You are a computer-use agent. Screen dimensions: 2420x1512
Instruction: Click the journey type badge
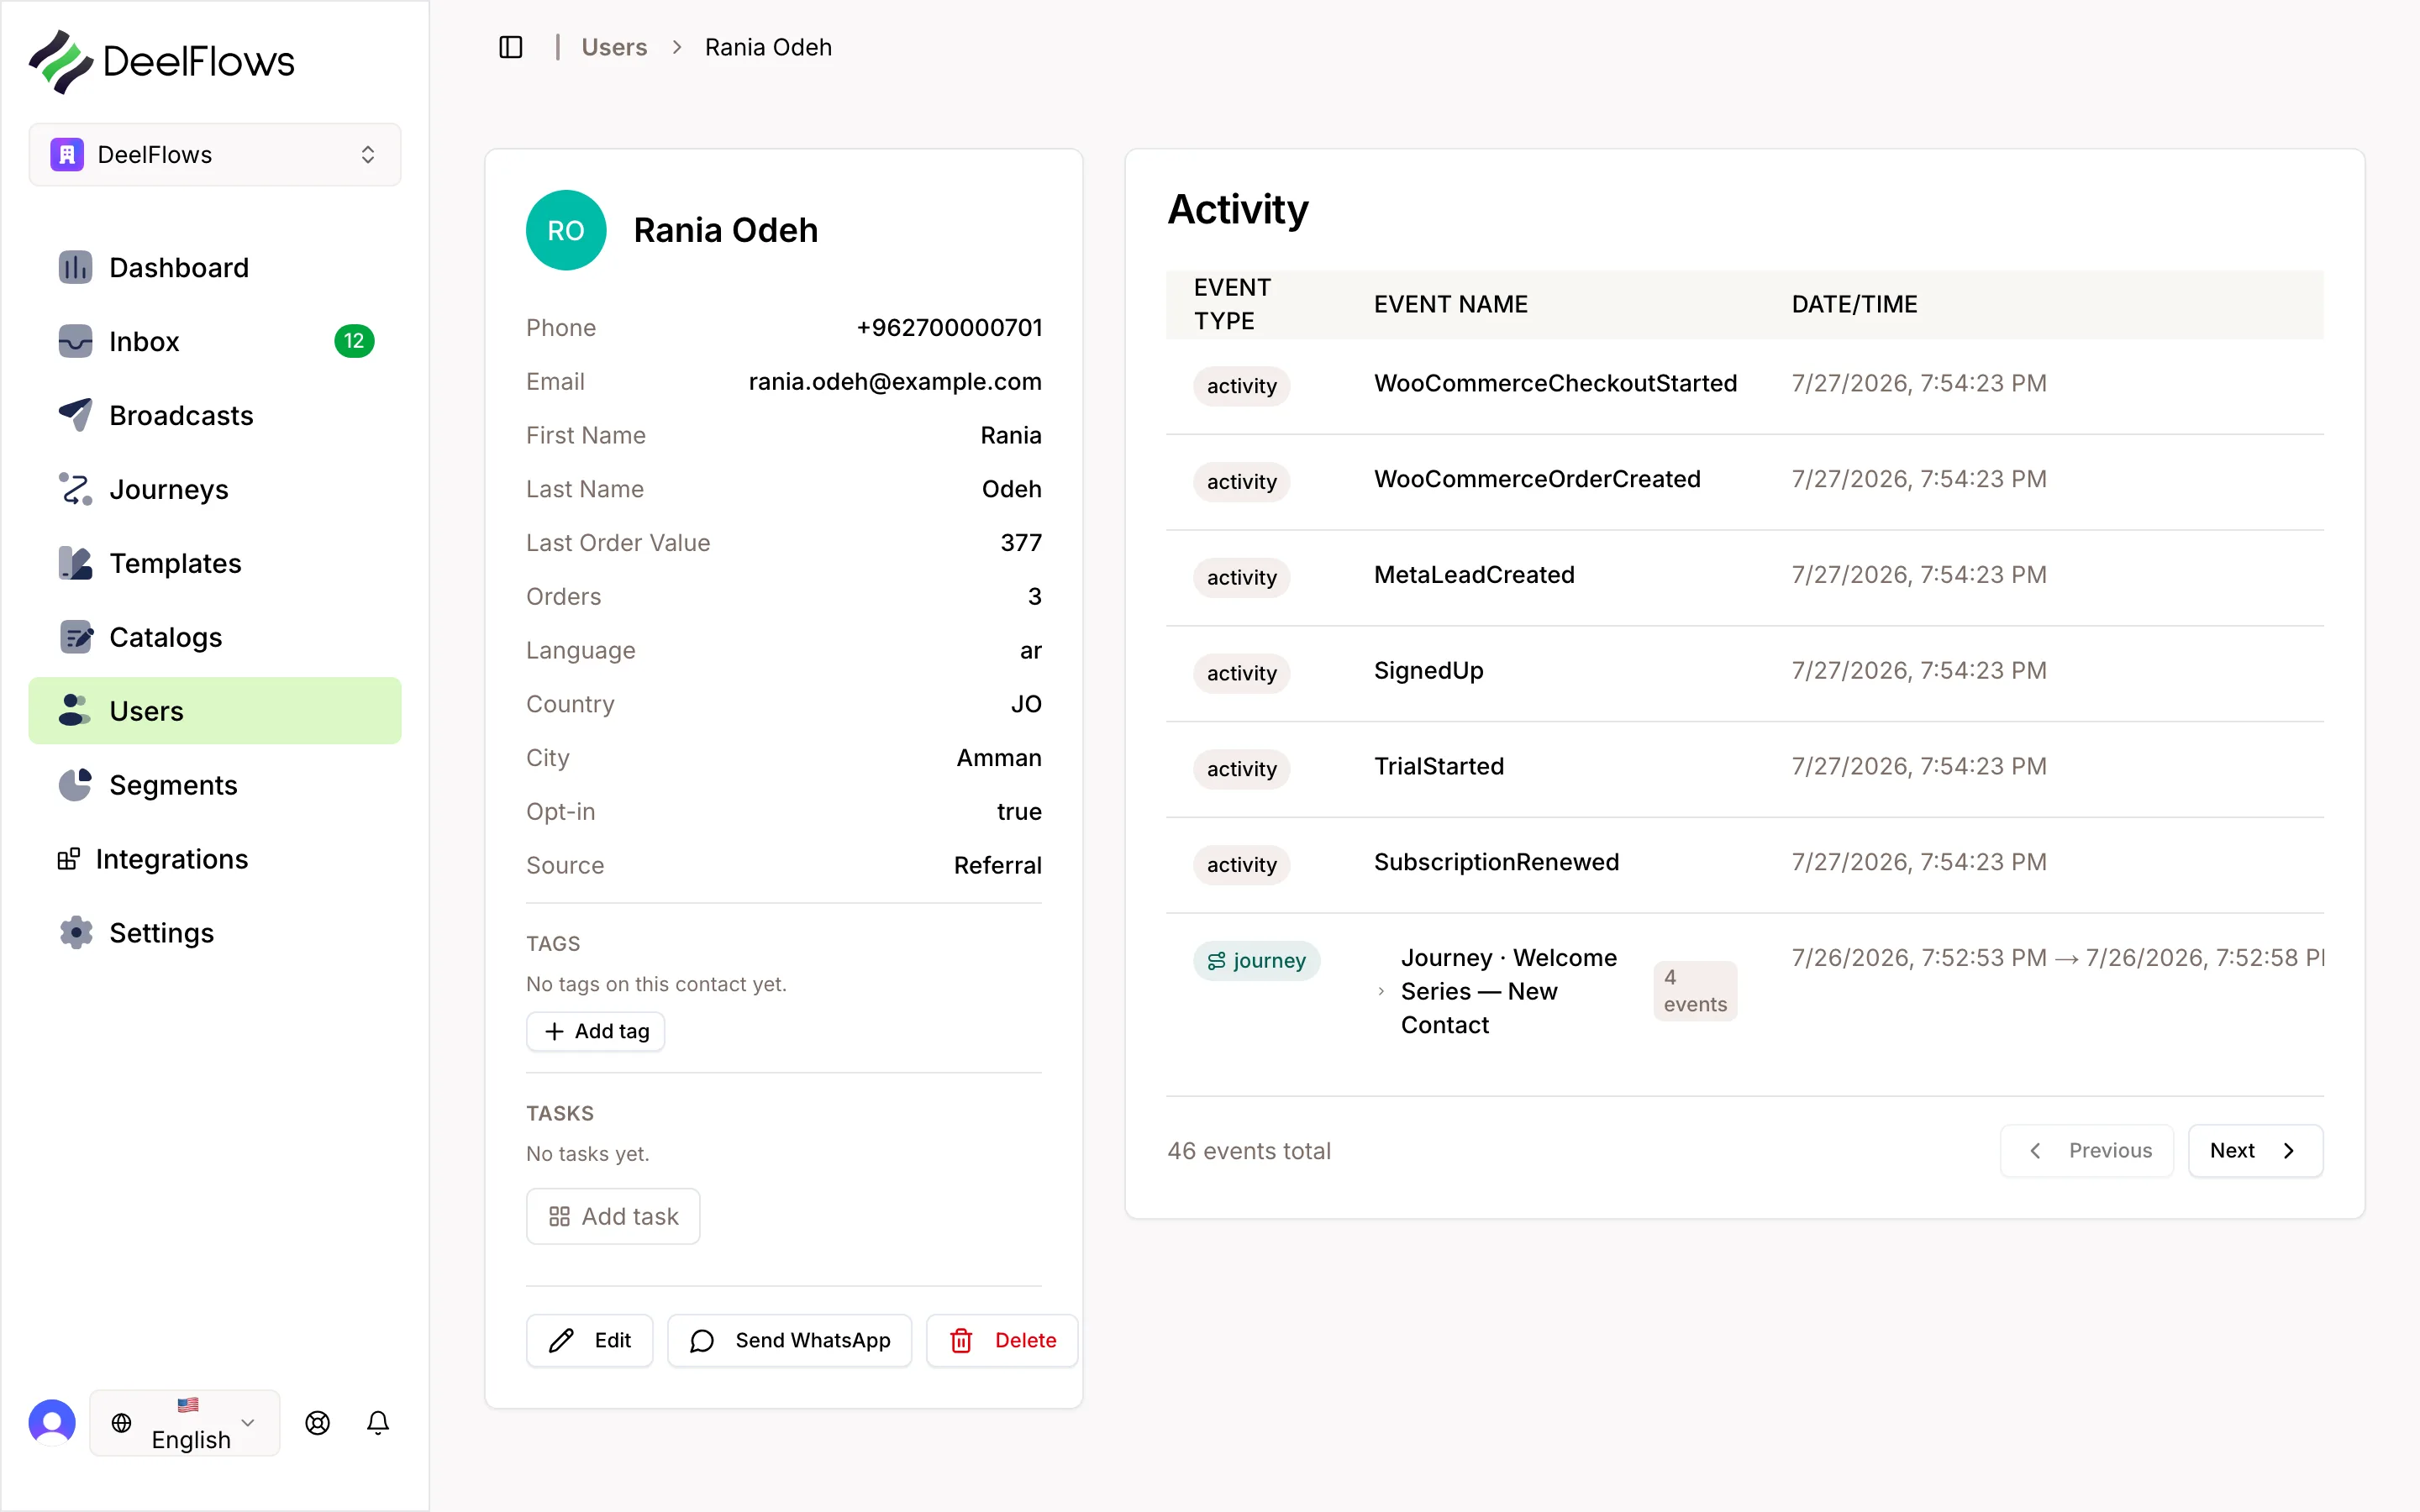click(x=1257, y=961)
